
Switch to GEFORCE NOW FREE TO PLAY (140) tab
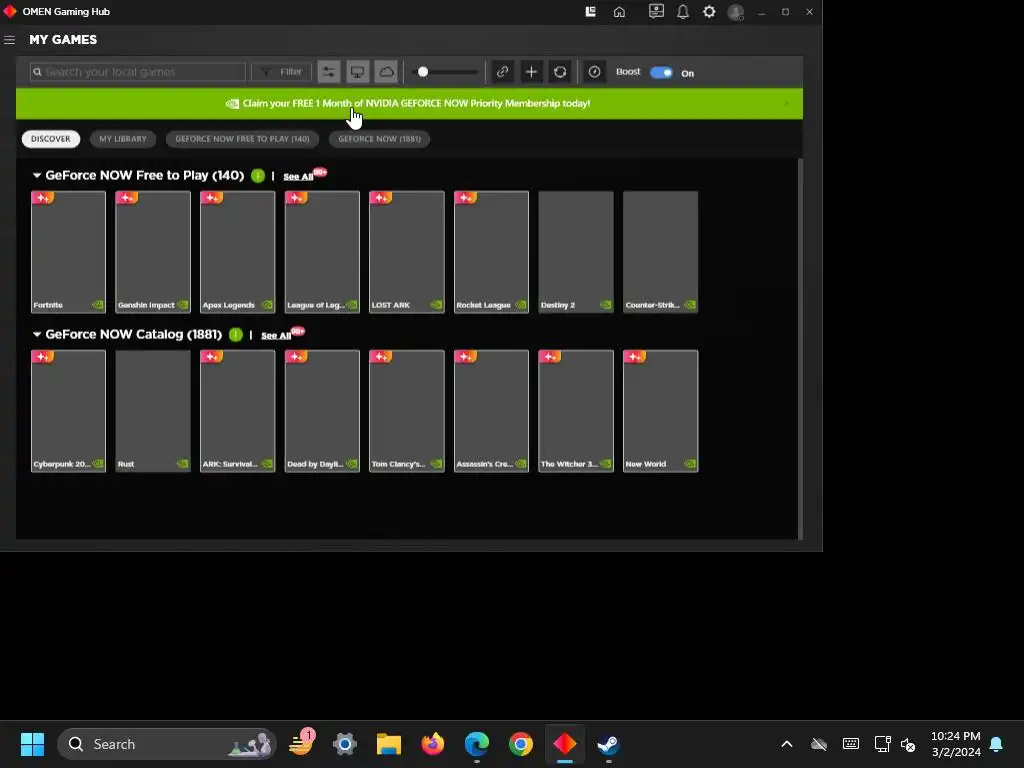coord(242,139)
